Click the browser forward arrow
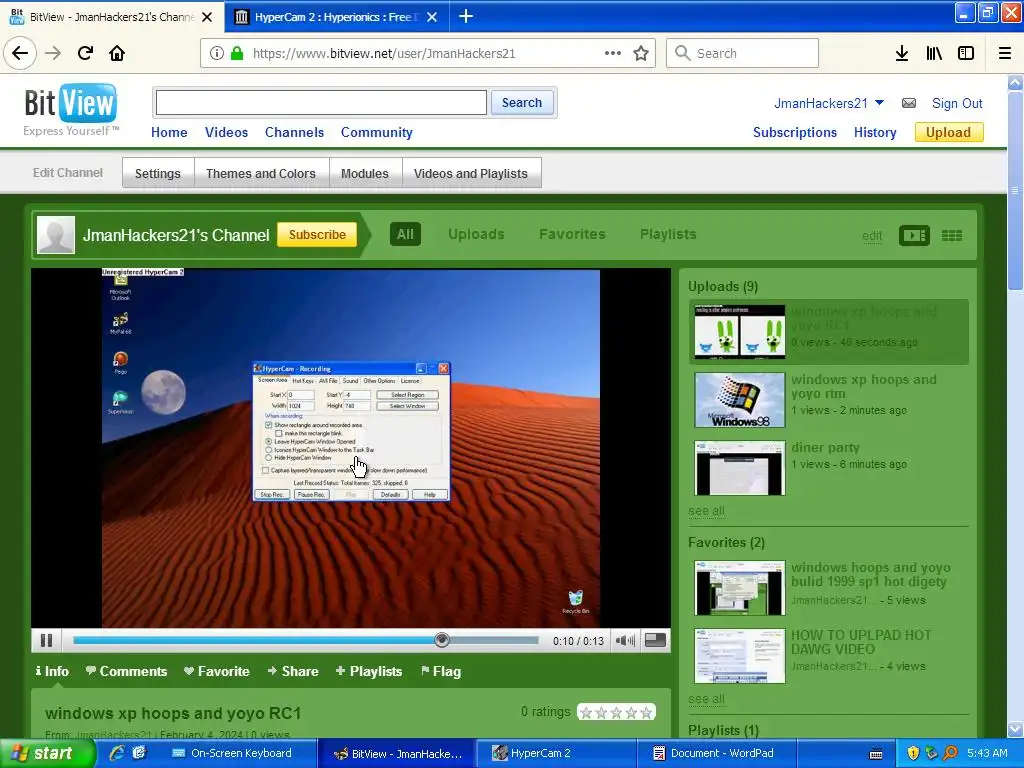The image size is (1024, 768). coord(53,53)
